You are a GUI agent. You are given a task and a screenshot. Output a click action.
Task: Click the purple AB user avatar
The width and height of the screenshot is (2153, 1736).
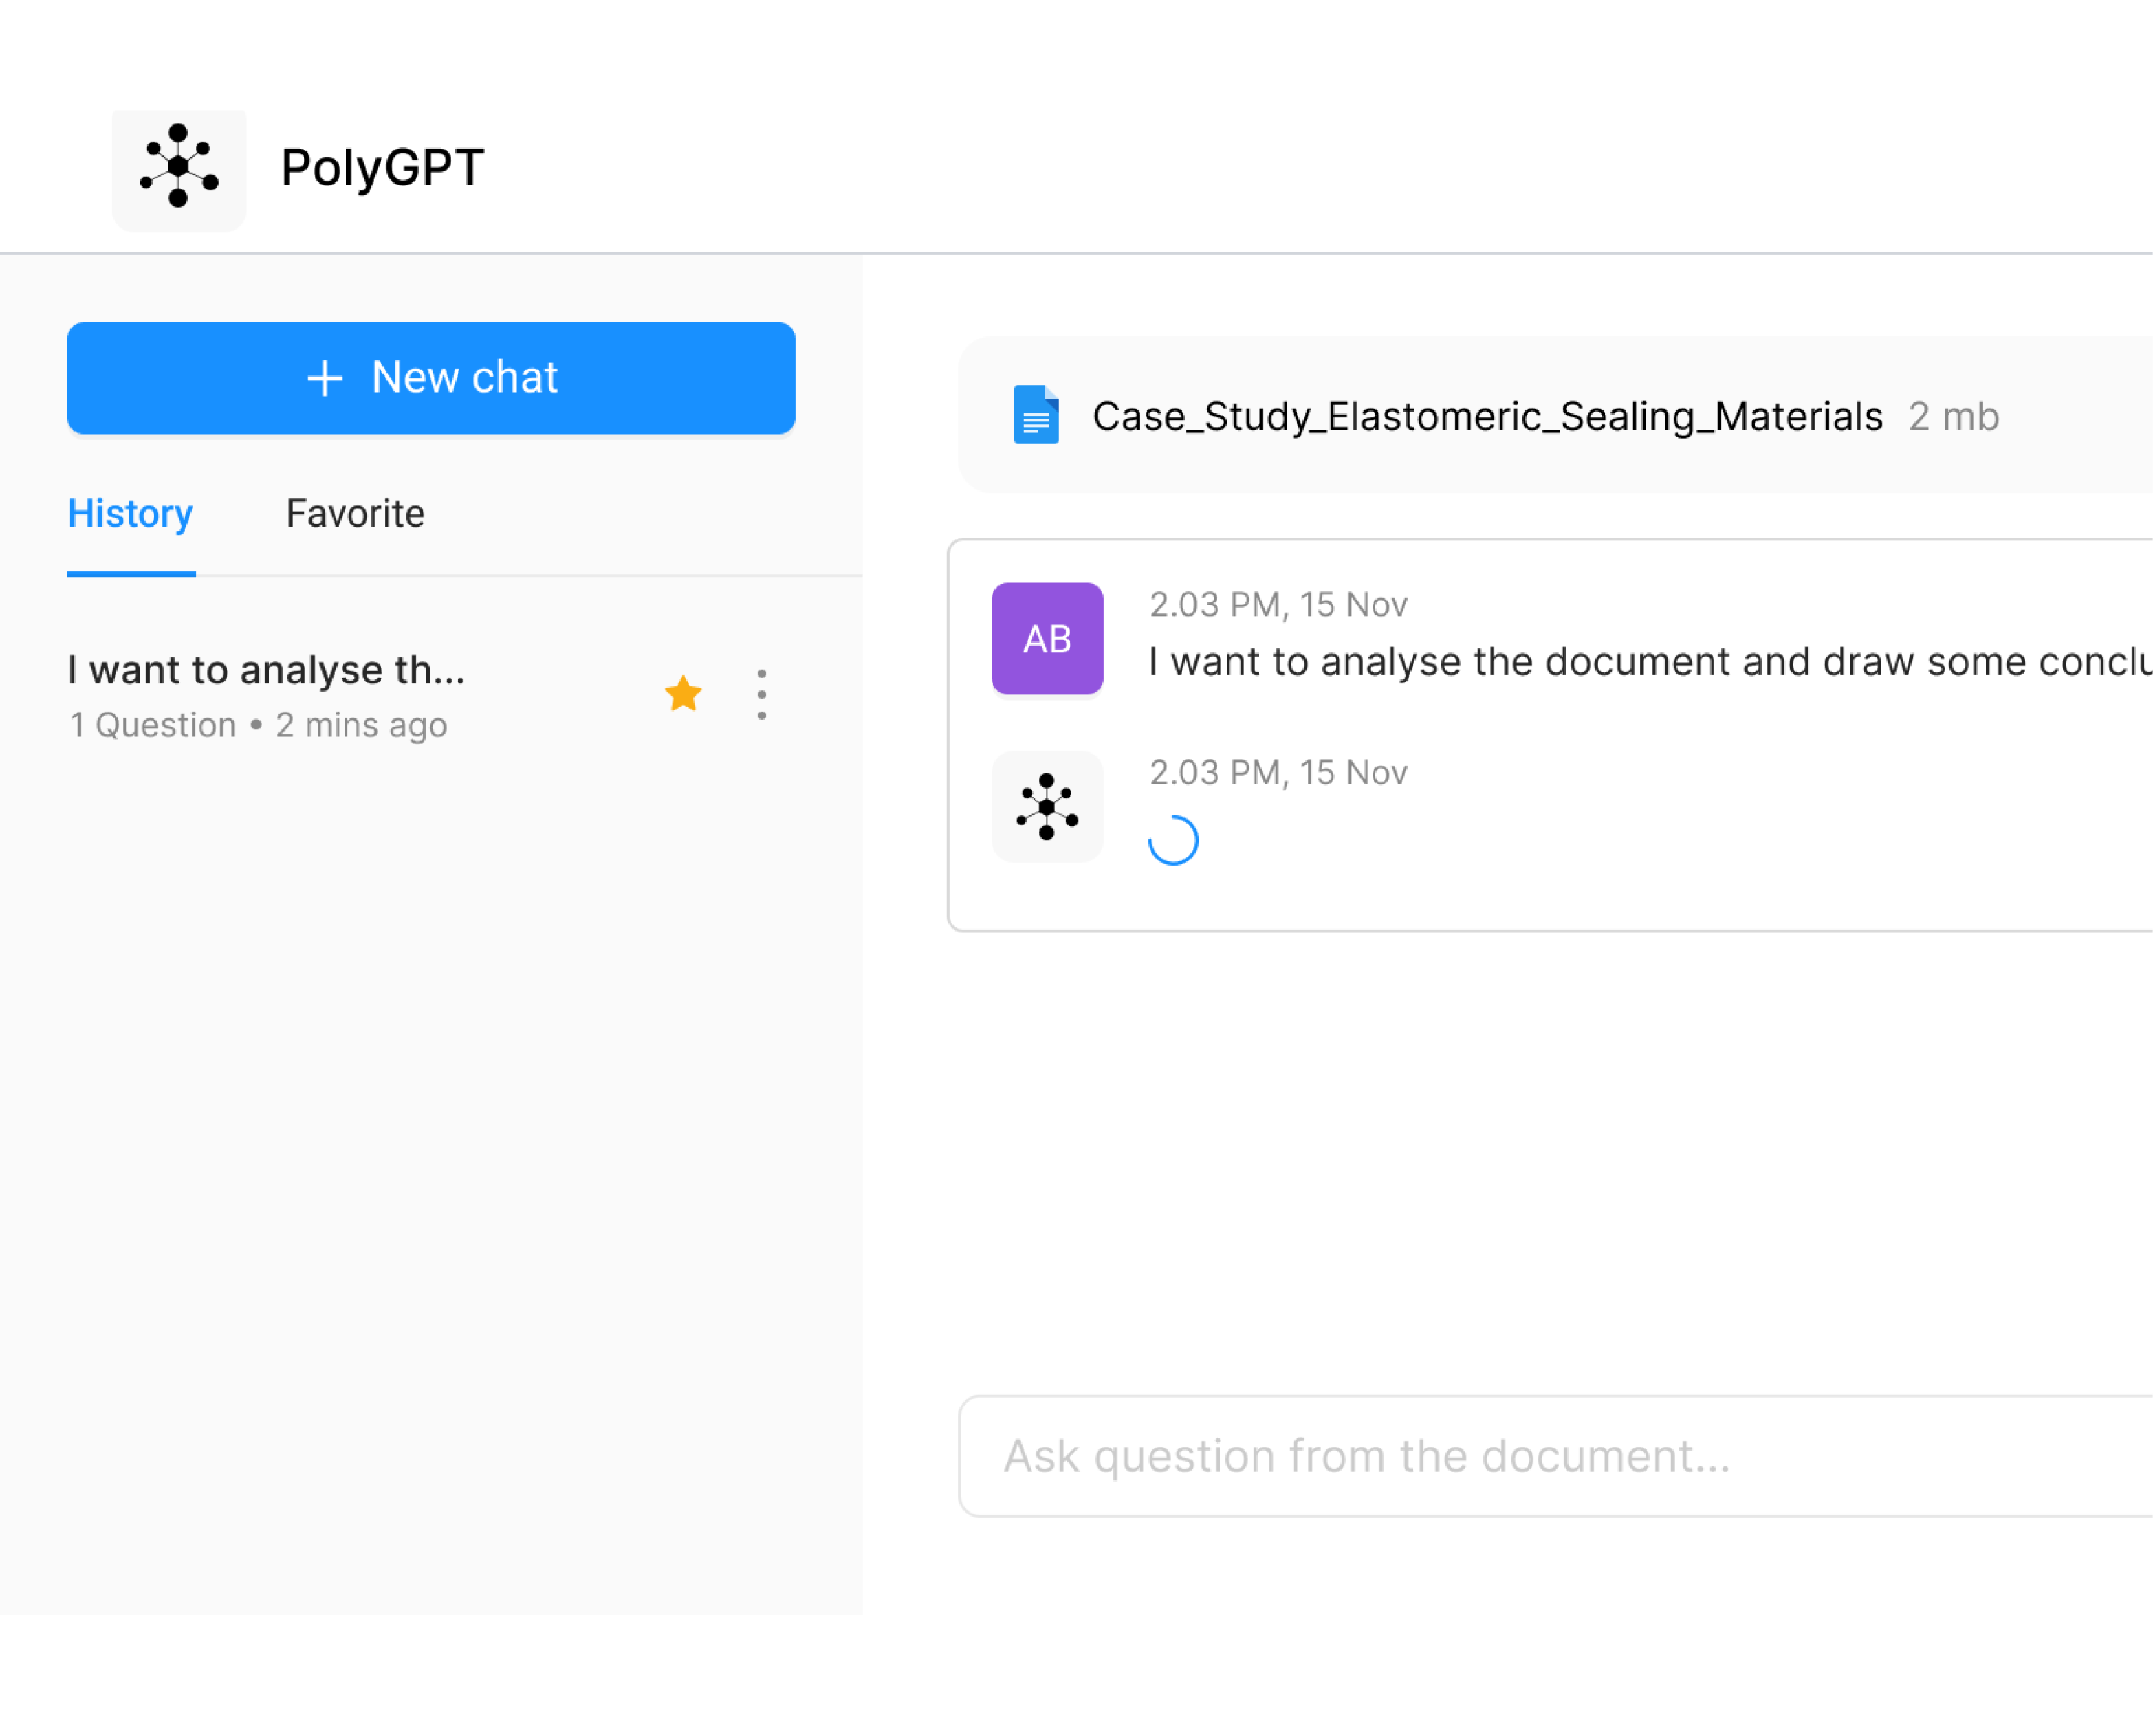point(1047,639)
